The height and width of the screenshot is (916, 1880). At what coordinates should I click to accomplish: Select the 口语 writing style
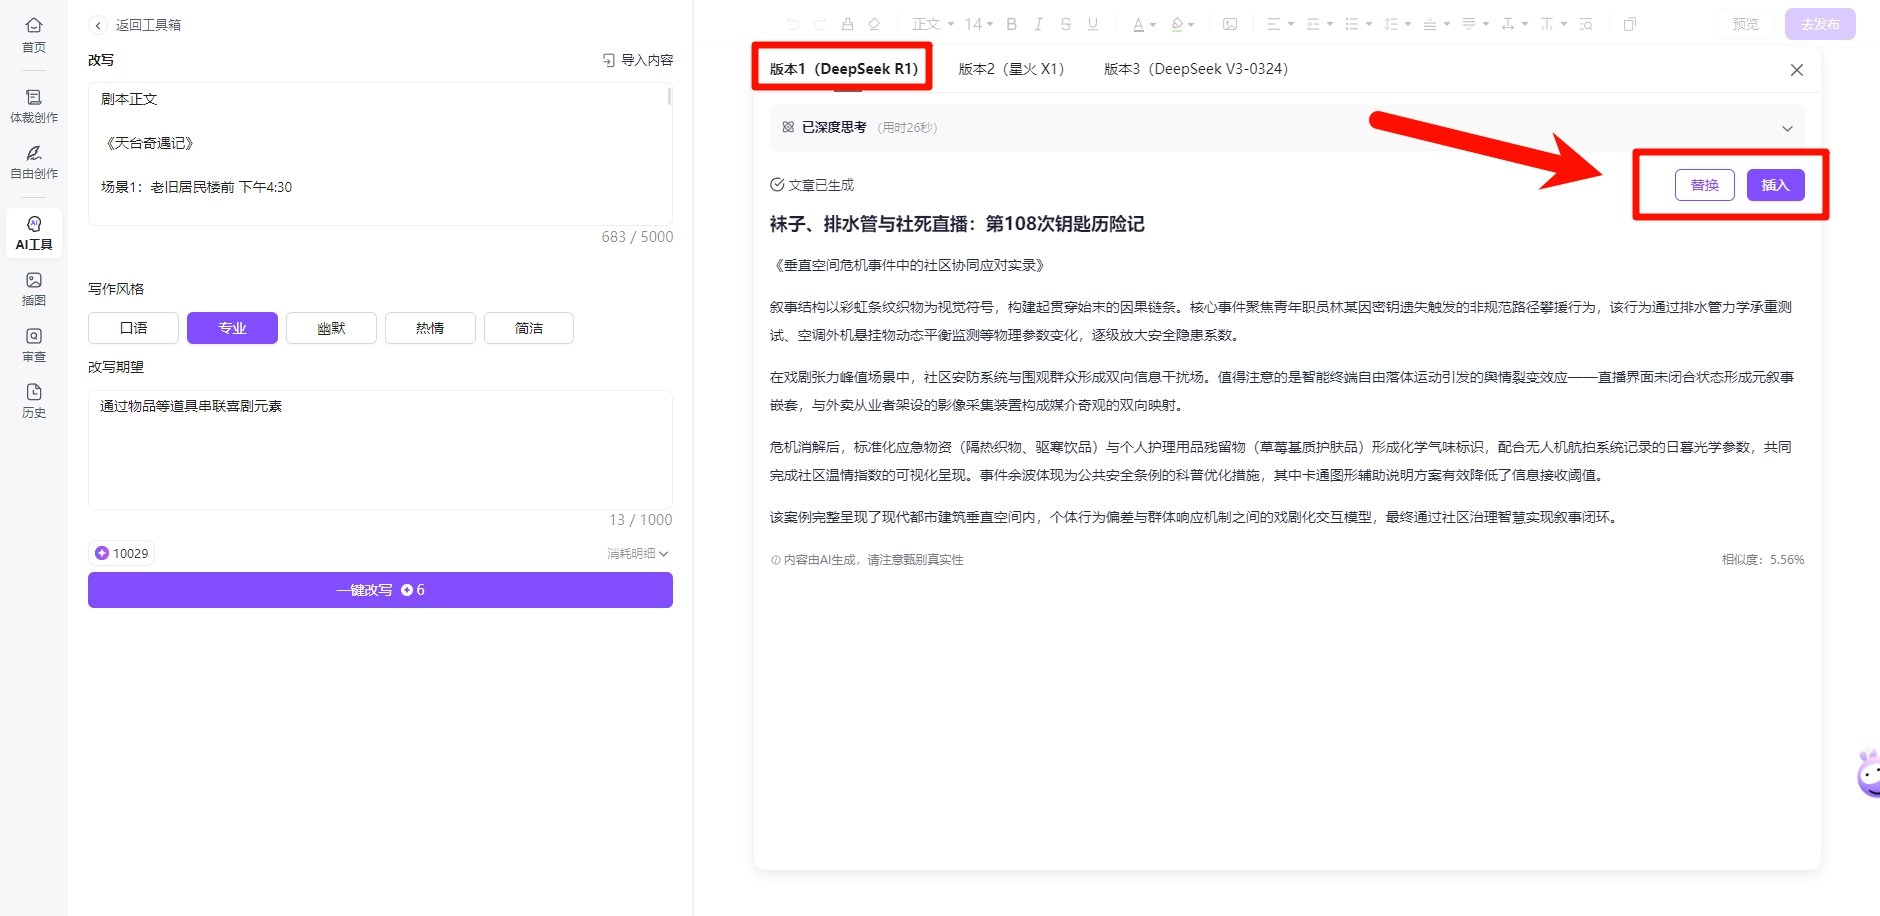pos(132,327)
